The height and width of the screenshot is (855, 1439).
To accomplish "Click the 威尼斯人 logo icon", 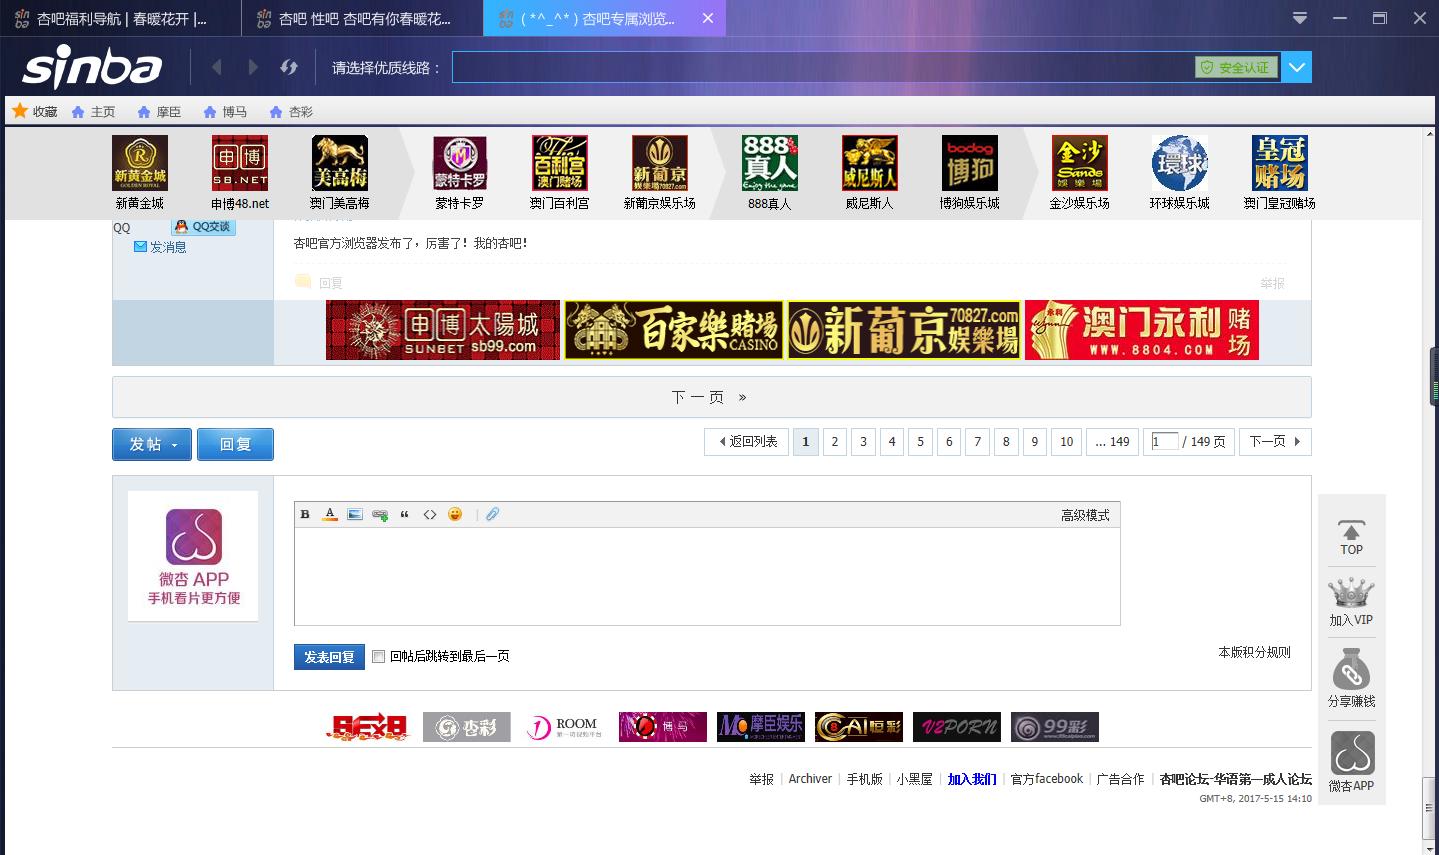I will [x=870, y=163].
